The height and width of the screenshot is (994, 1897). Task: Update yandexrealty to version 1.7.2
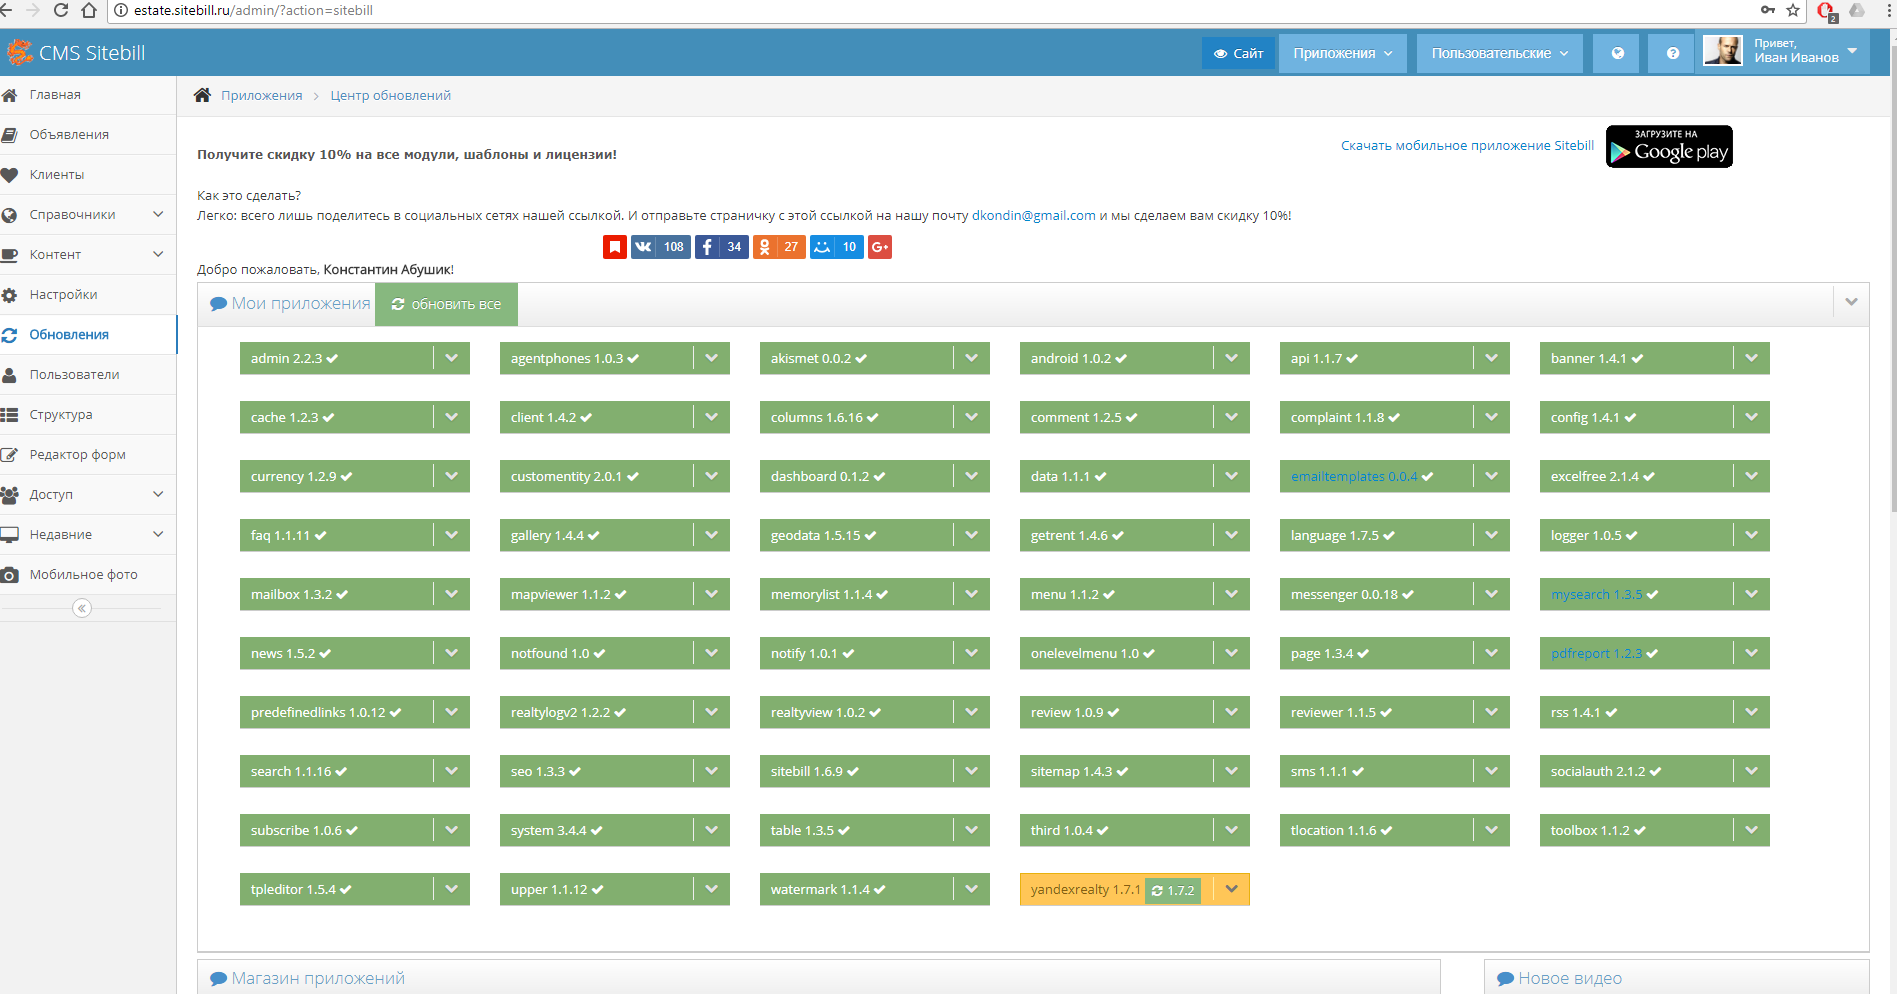point(1174,890)
